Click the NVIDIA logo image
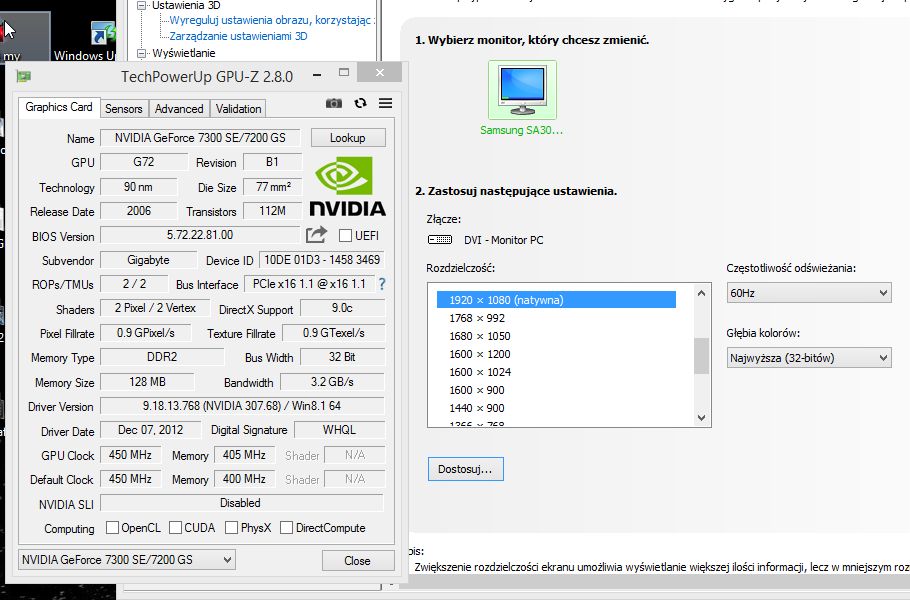910x600 pixels. point(346,187)
